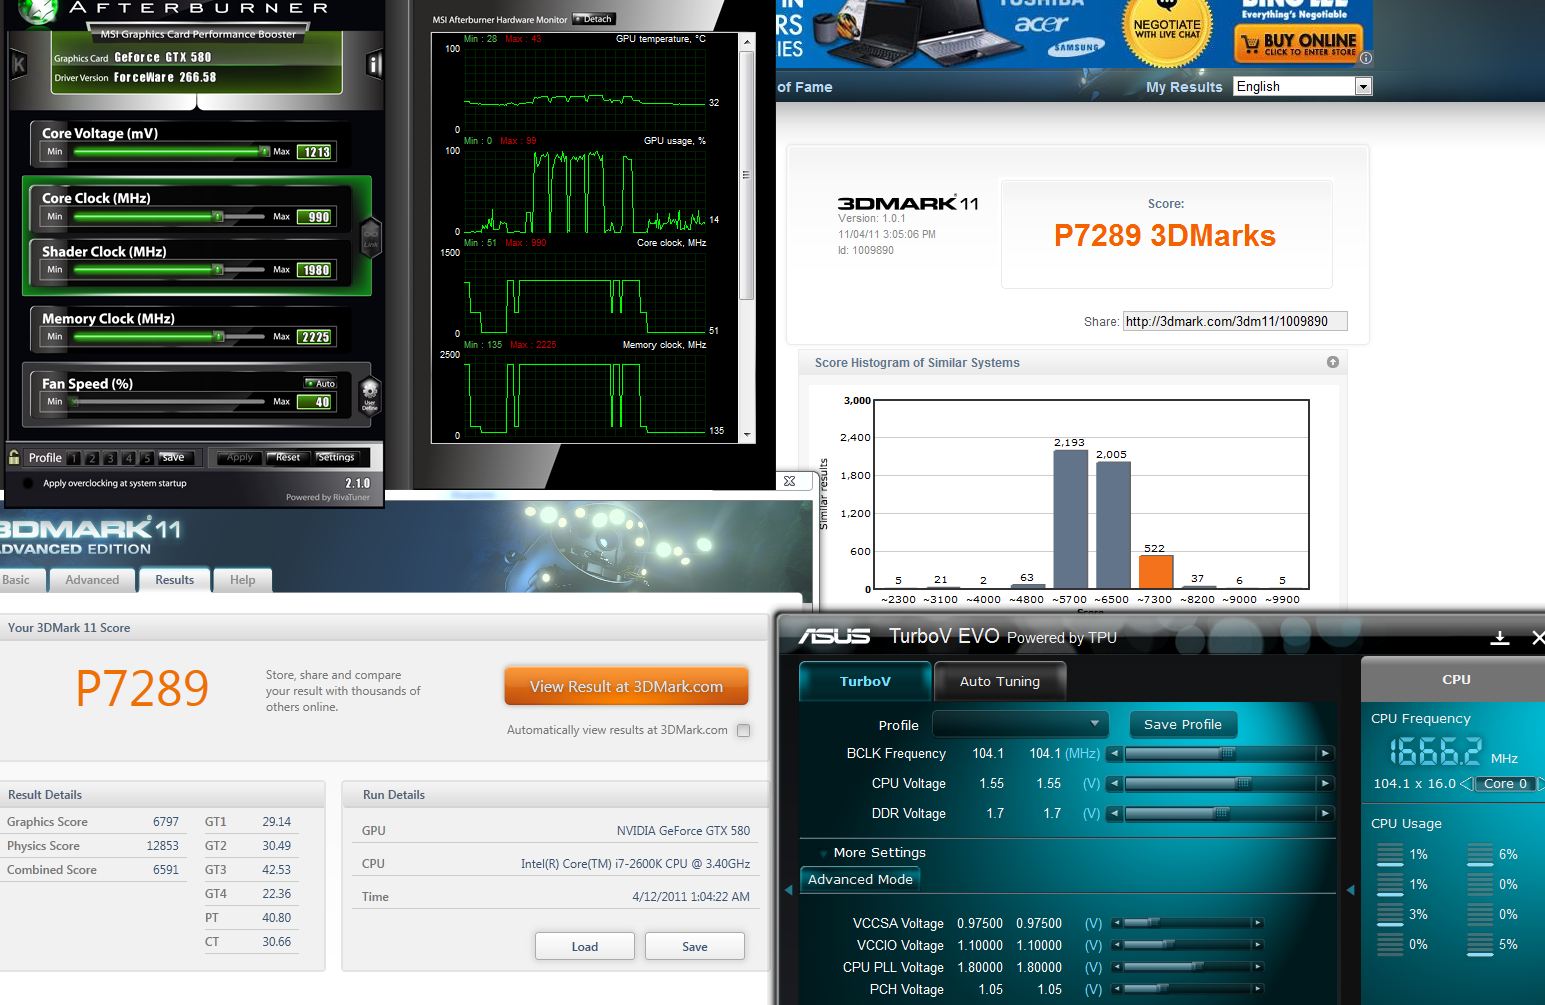Click right arrow of BCLK Frequency slider
The image size is (1545, 1005).
[x=1325, y=754]
